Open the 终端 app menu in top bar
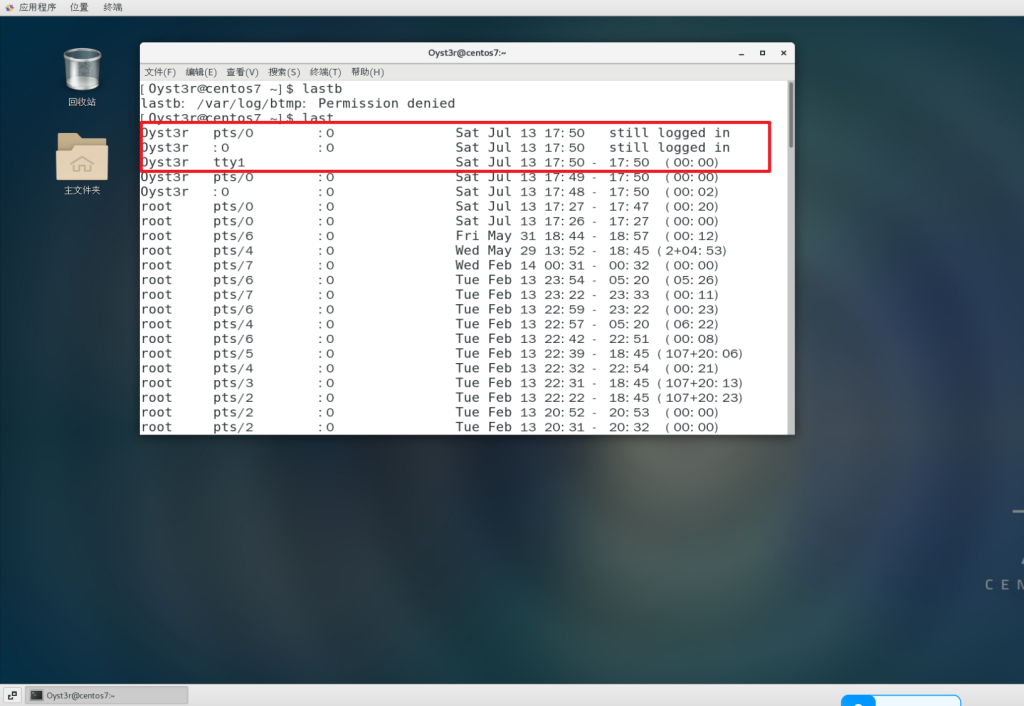The height and width of the screenshot is (706, 1024). (113, 7)
